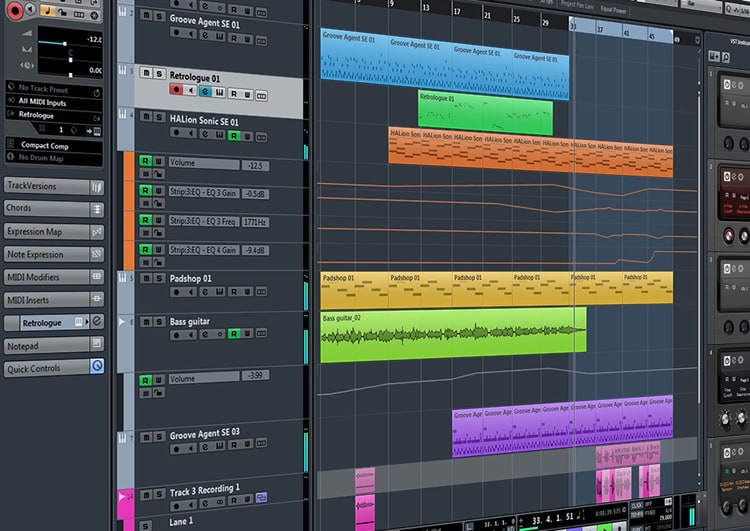Viewport: 750px width, 531px height.
Task: Open Edit Instrument icon on Padshop 01
Action: click(x=219, y=291)
